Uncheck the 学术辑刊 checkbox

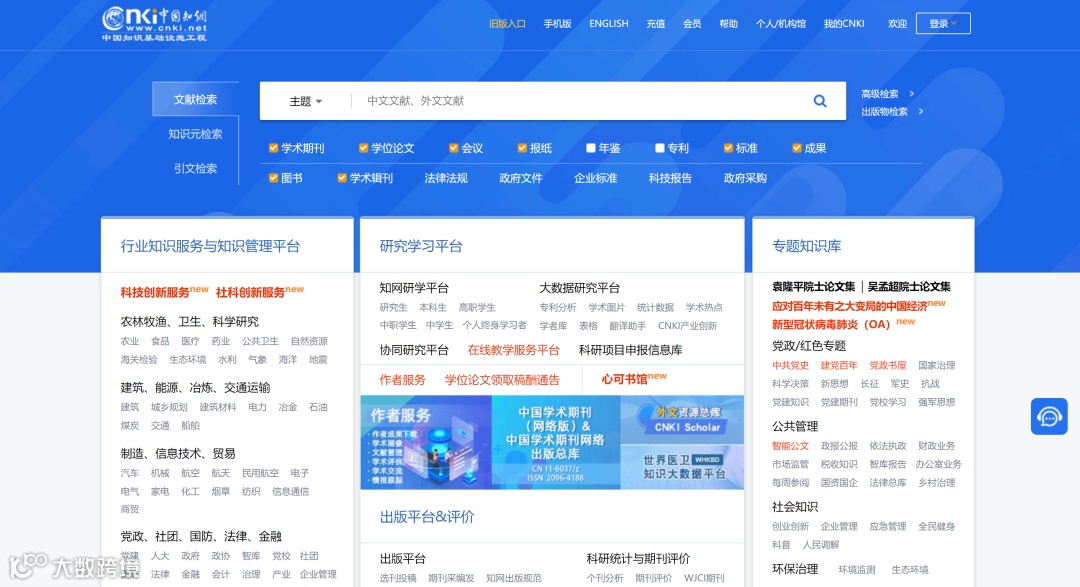[x=342, y=178]
